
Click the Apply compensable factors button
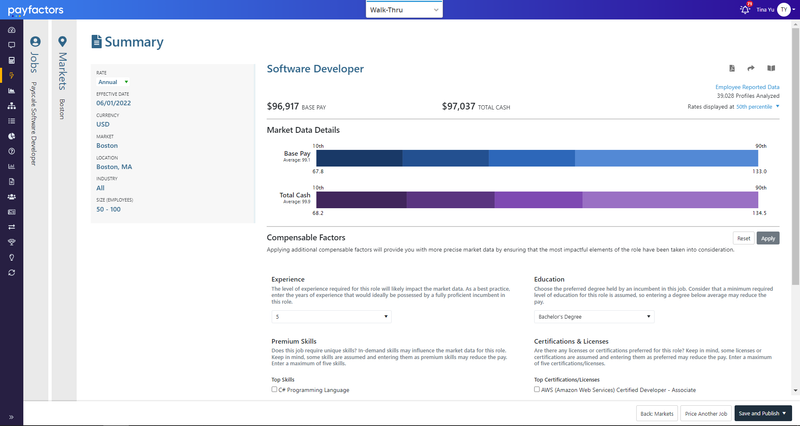[768, 238]
